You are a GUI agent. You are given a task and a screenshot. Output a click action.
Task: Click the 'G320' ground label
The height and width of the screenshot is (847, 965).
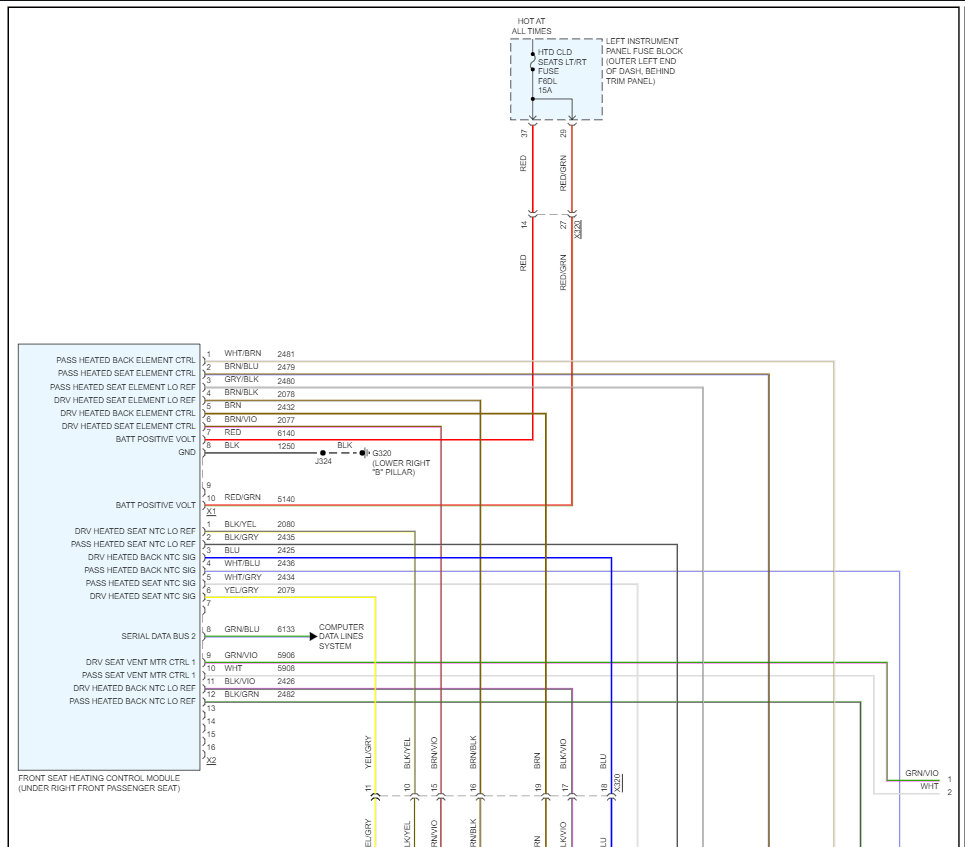(x=382, y=453)
